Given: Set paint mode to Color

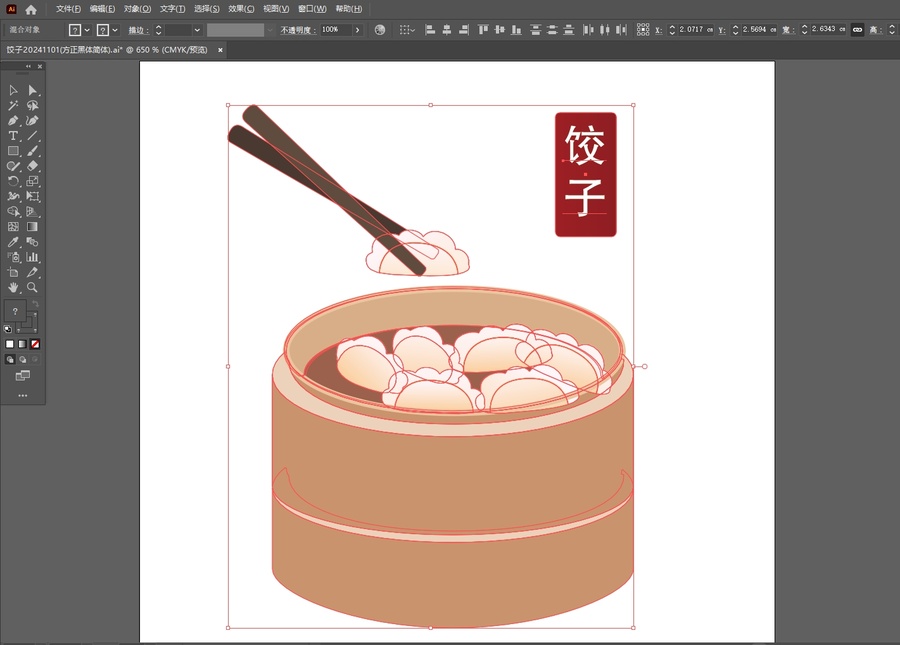Looking at the screenshot, I should [x=10, y=344].
